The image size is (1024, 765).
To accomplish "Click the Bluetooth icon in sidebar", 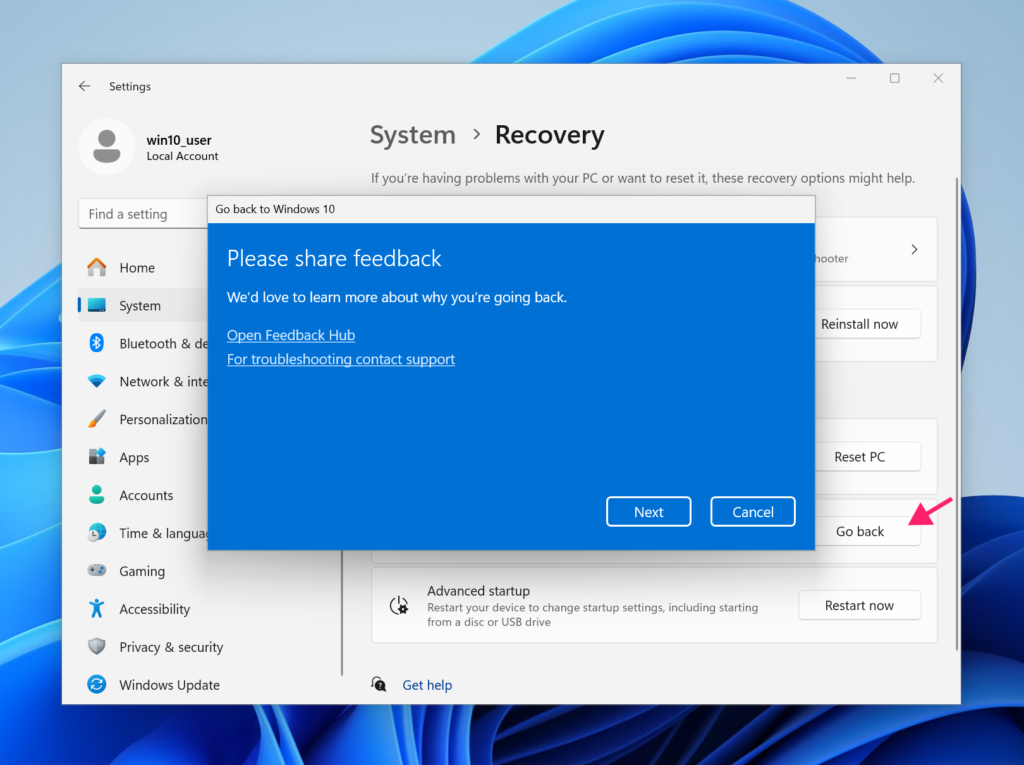I will pyautogui.click(x=97, y=343).
